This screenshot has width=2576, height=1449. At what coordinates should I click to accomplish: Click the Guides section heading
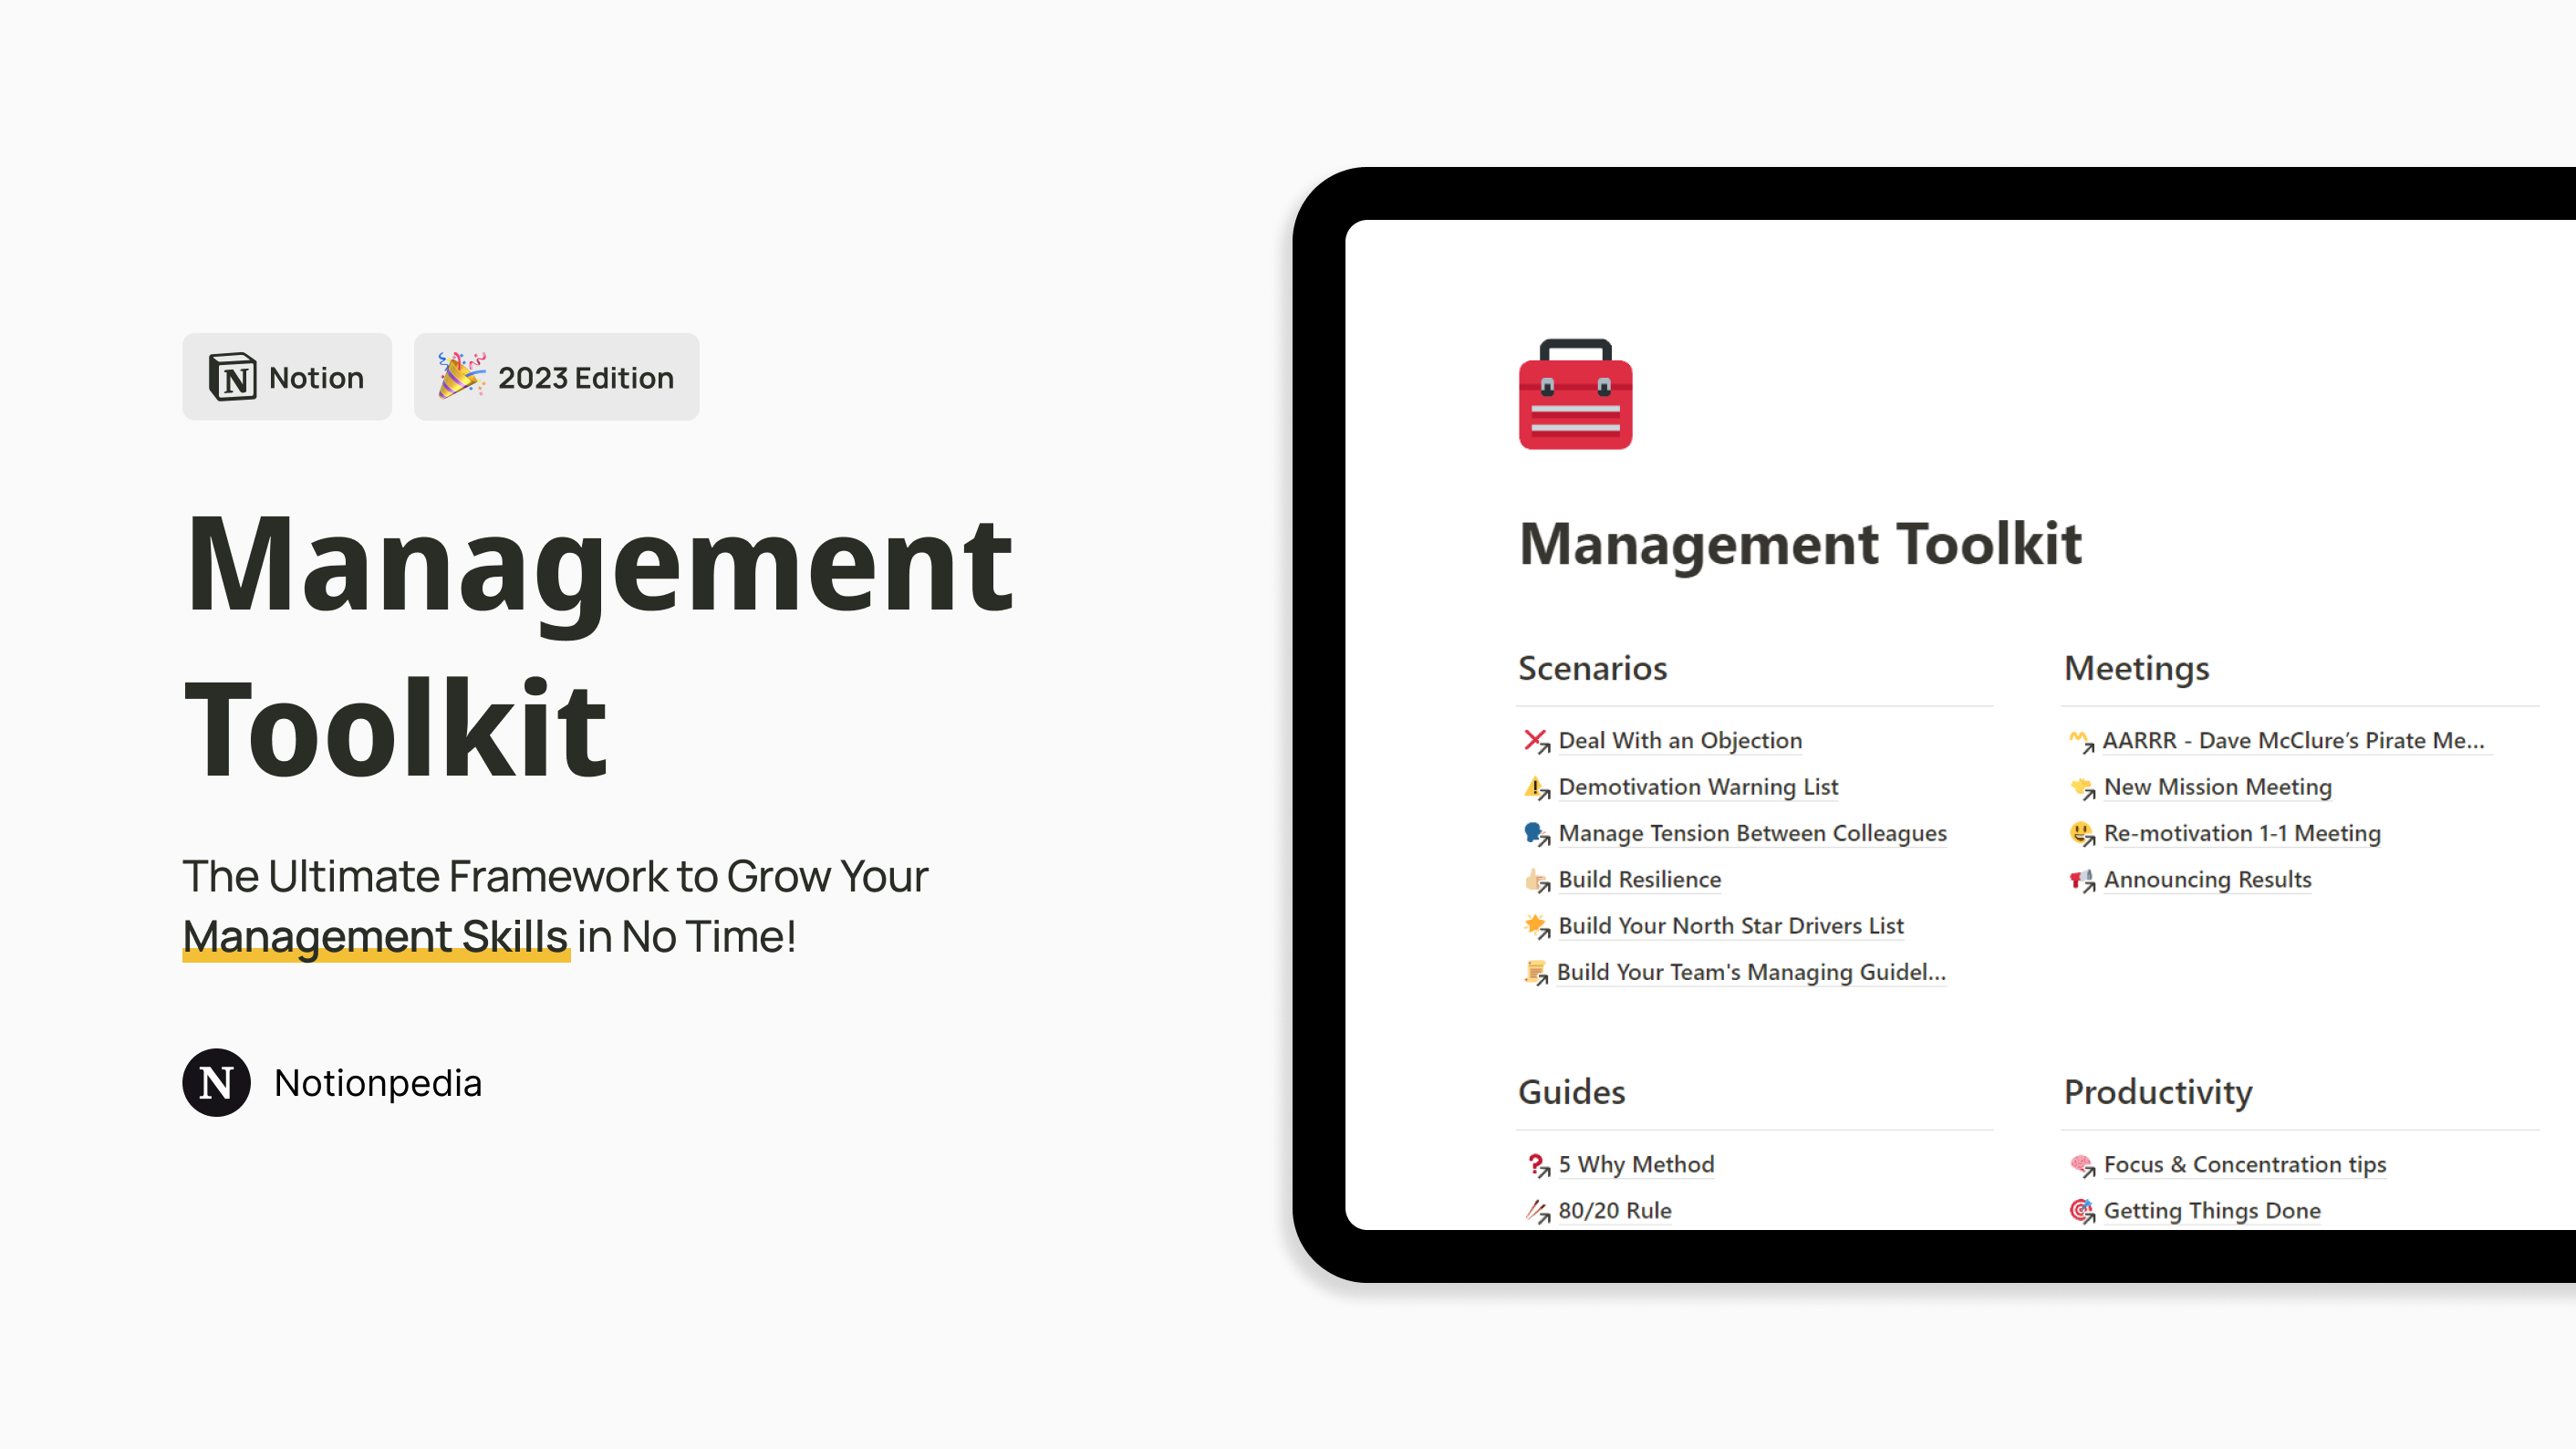coord(1571,1092)
